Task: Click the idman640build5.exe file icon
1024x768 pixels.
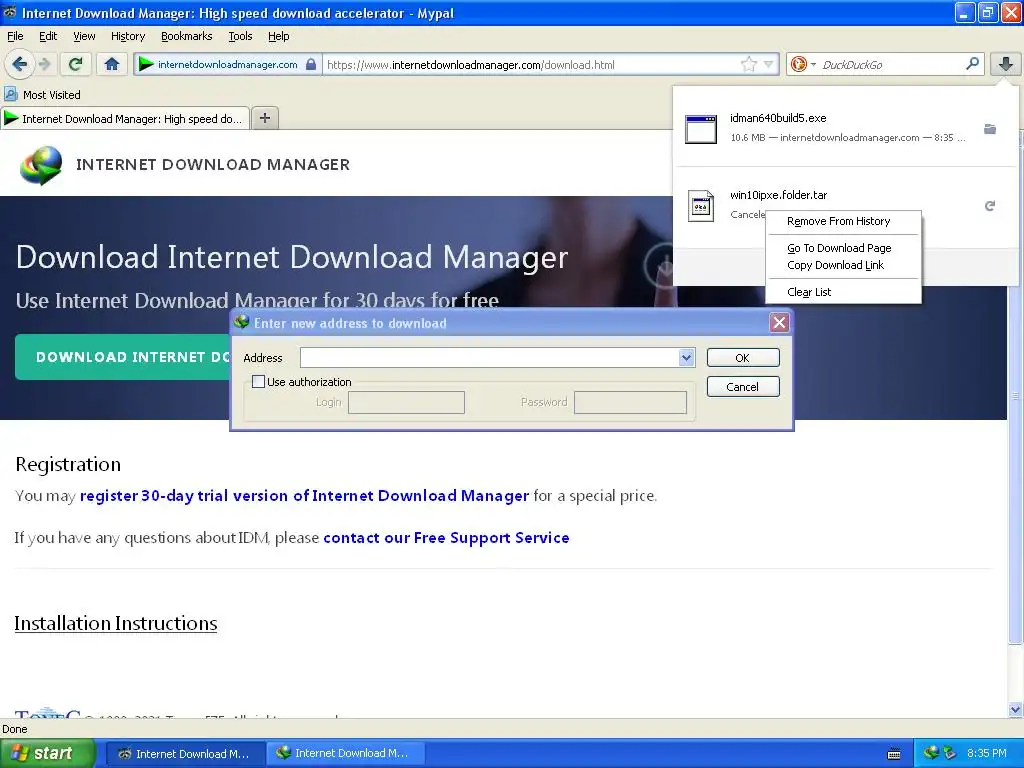Action: click(701, 129)
